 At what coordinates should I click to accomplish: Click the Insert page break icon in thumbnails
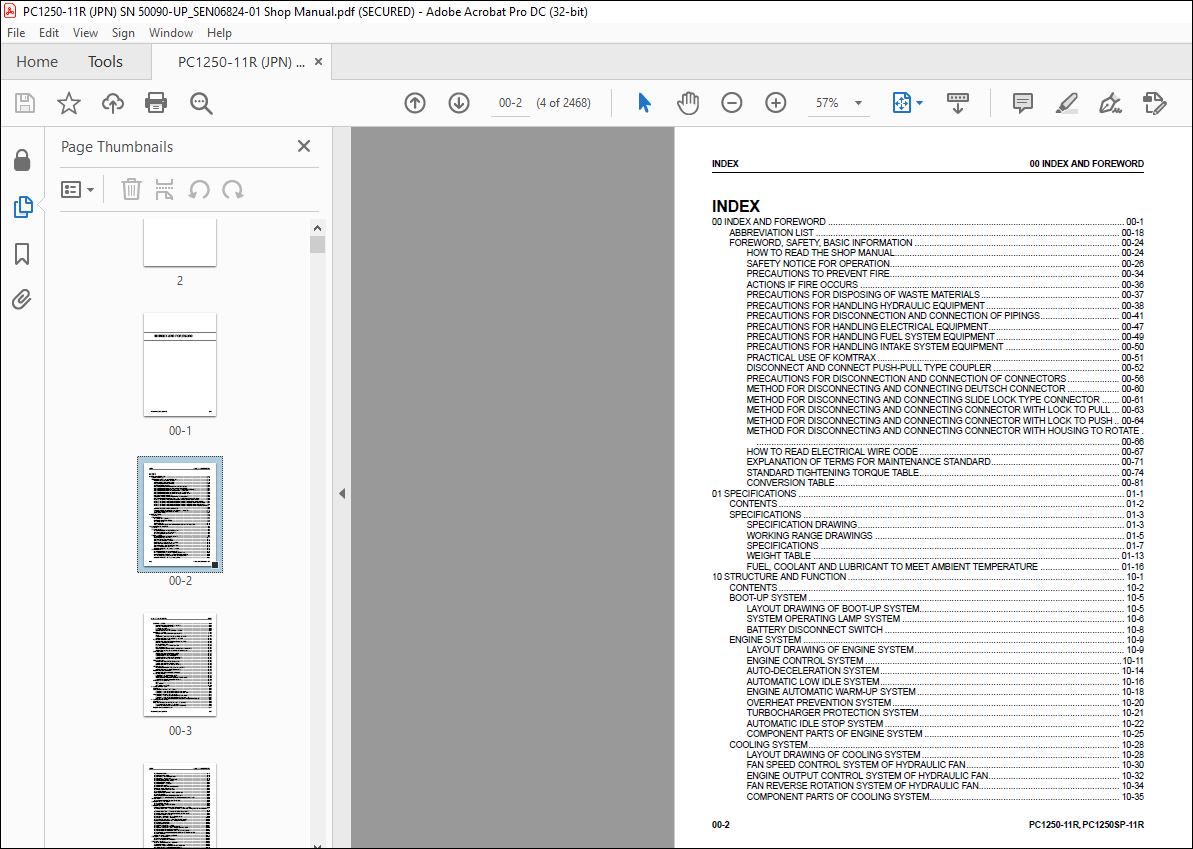pos(164,189)
